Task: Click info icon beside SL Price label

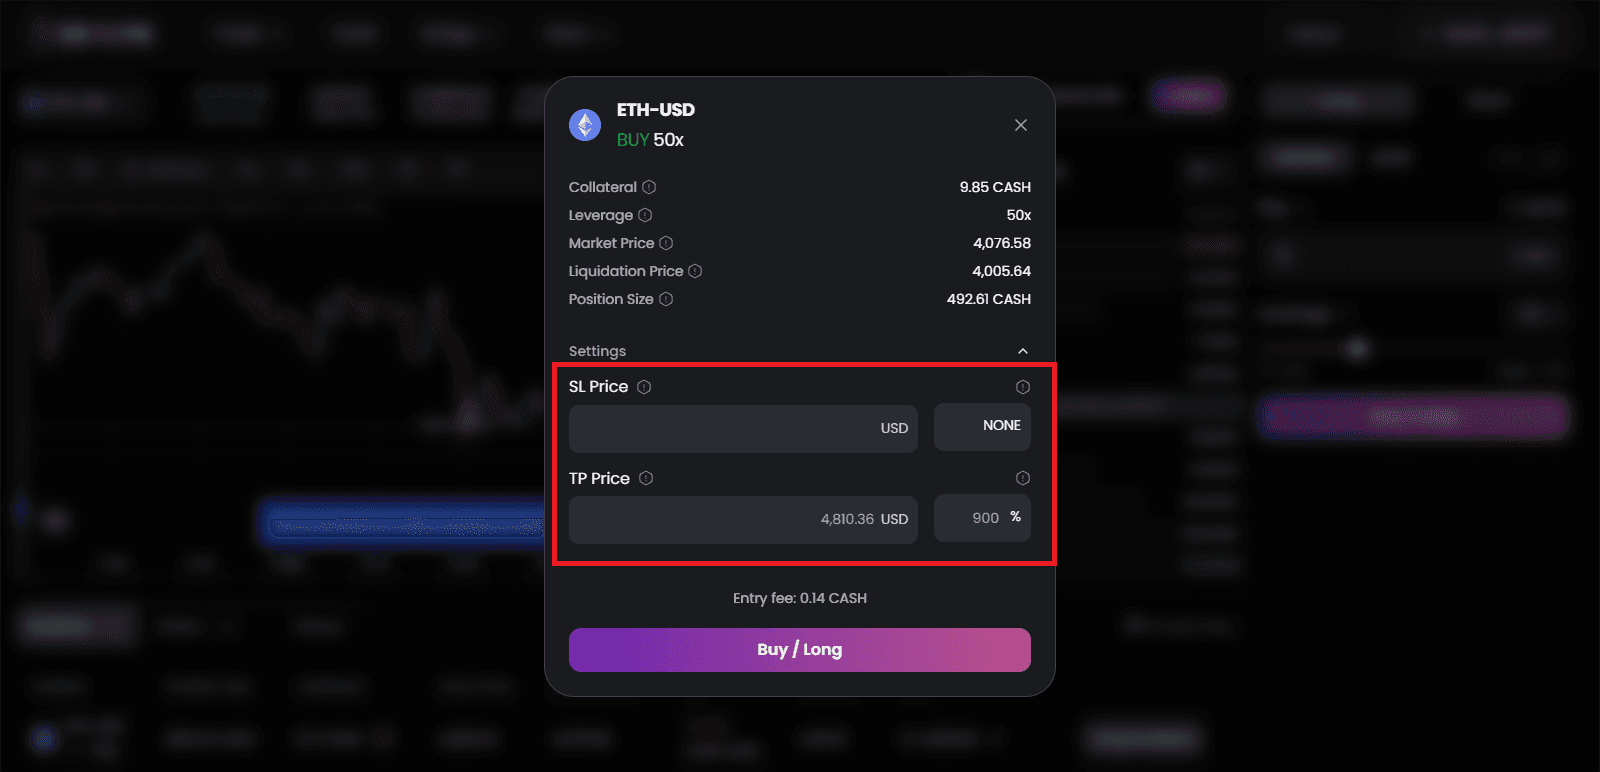Action: [644, 387]
